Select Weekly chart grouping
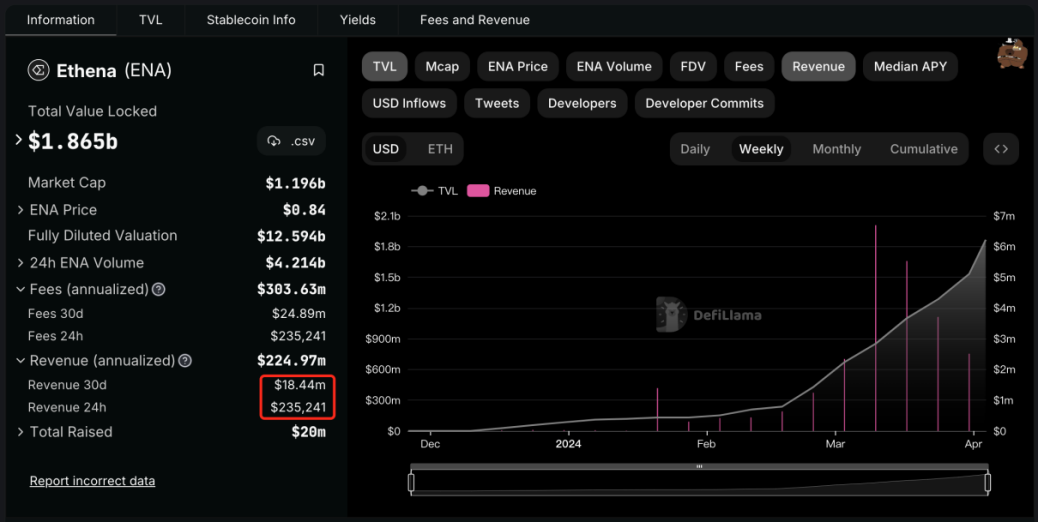Screen dimensions: 1038x522 761,149
